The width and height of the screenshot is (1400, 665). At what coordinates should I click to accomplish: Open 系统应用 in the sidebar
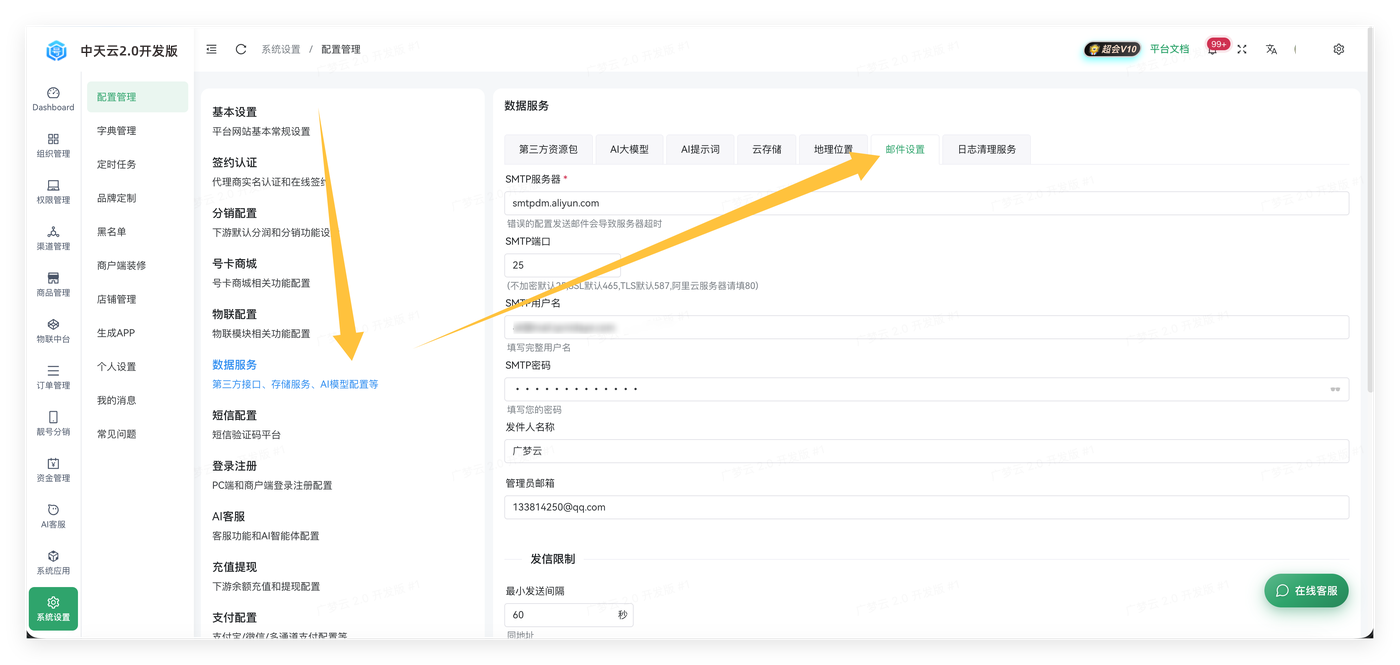click(x=53, y=562)
